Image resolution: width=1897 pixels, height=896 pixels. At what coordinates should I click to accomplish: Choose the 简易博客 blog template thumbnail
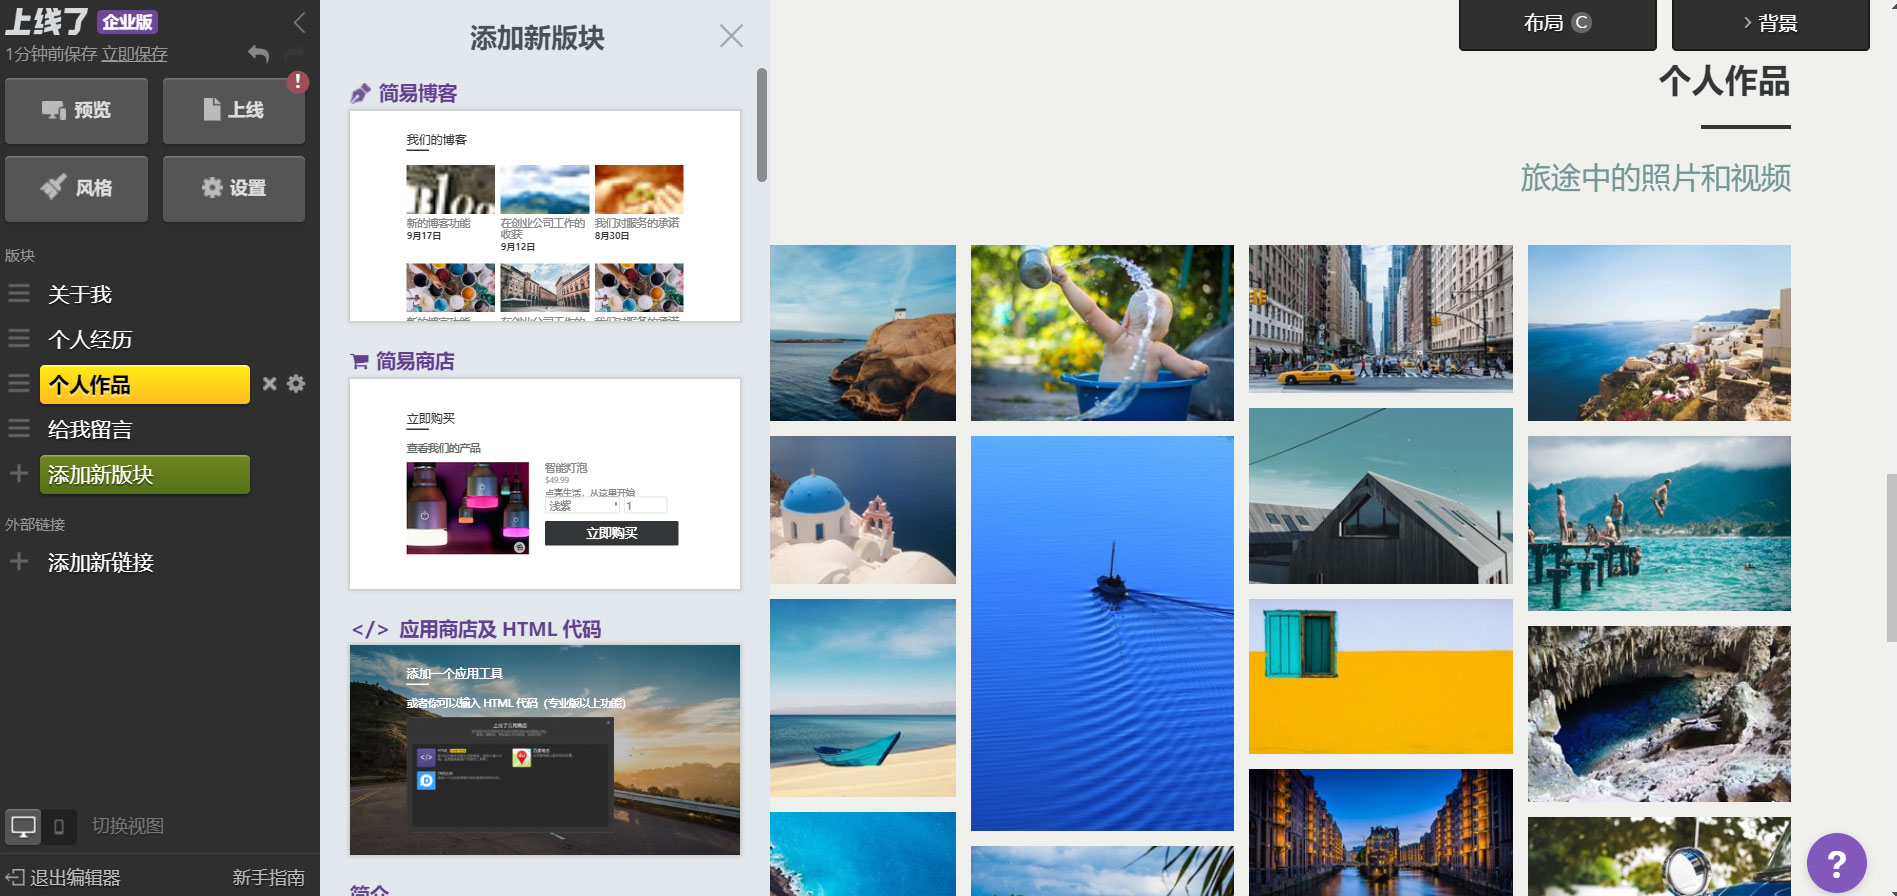pyautogui.click(x=545, y=216)
